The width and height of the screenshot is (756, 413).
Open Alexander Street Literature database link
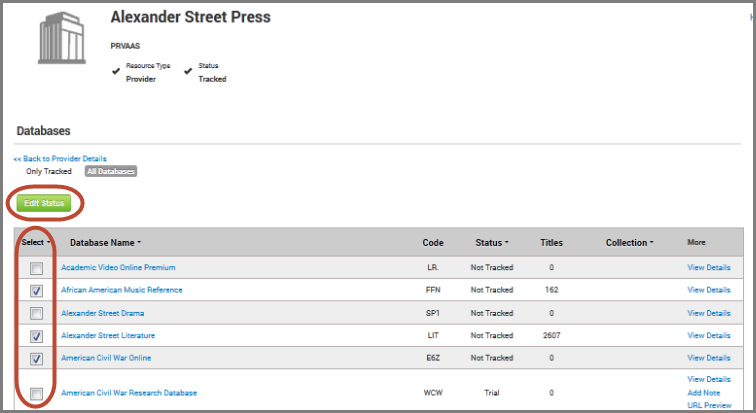coord(108,335)
